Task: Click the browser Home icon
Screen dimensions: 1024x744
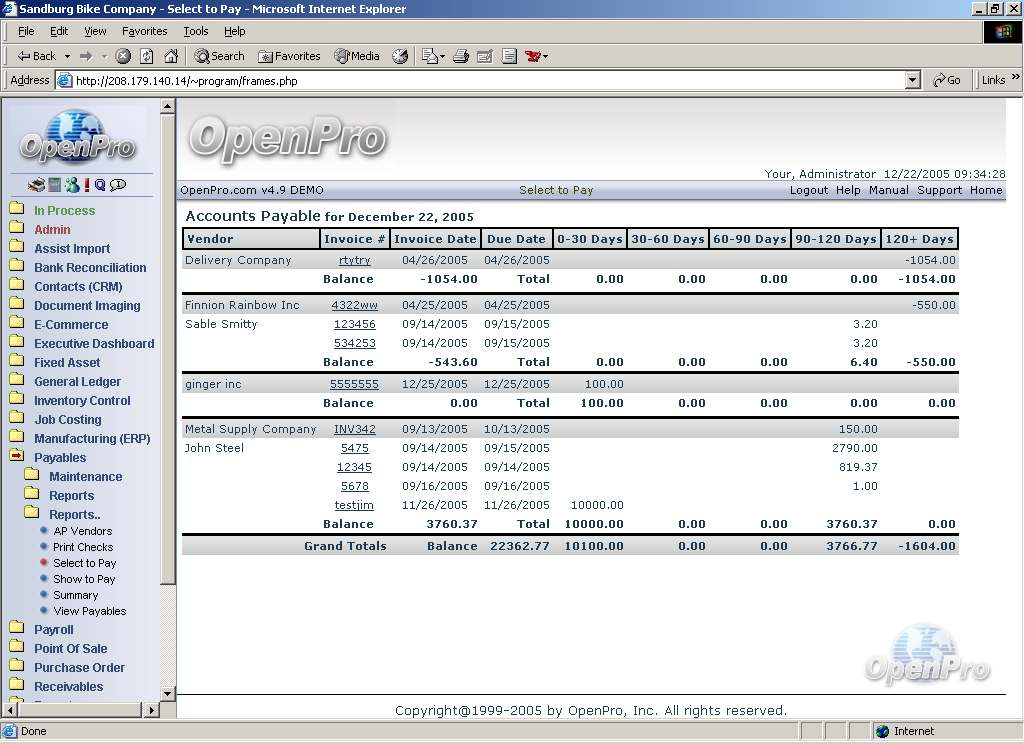Action: click(171, 56)
